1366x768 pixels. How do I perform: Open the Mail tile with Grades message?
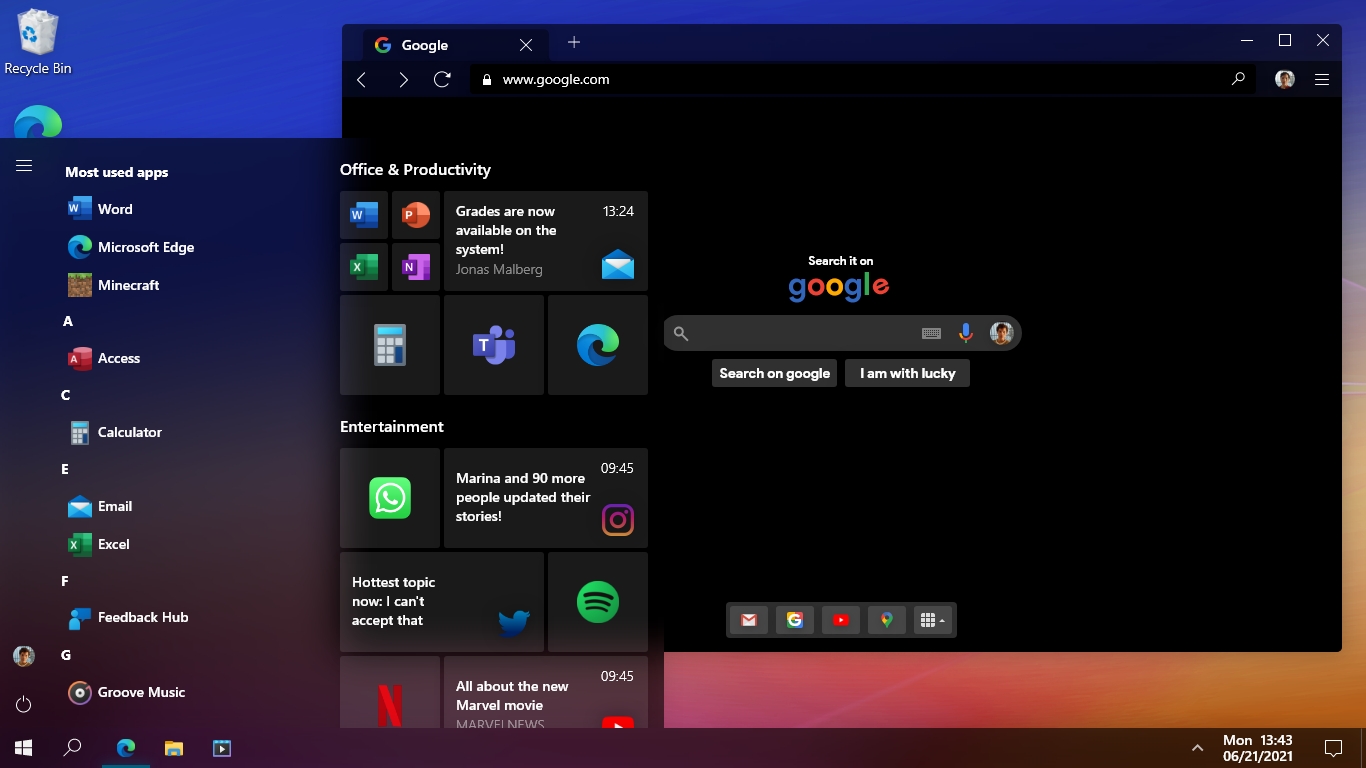(x=546, y=241)
